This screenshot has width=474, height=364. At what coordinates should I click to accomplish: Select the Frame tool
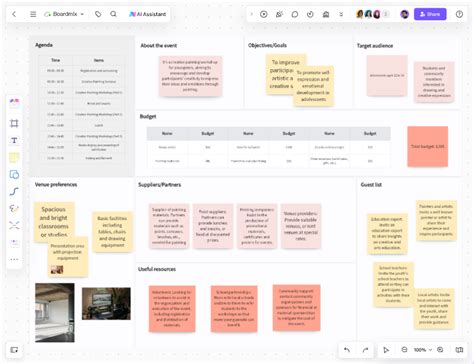tap(14, 123)
